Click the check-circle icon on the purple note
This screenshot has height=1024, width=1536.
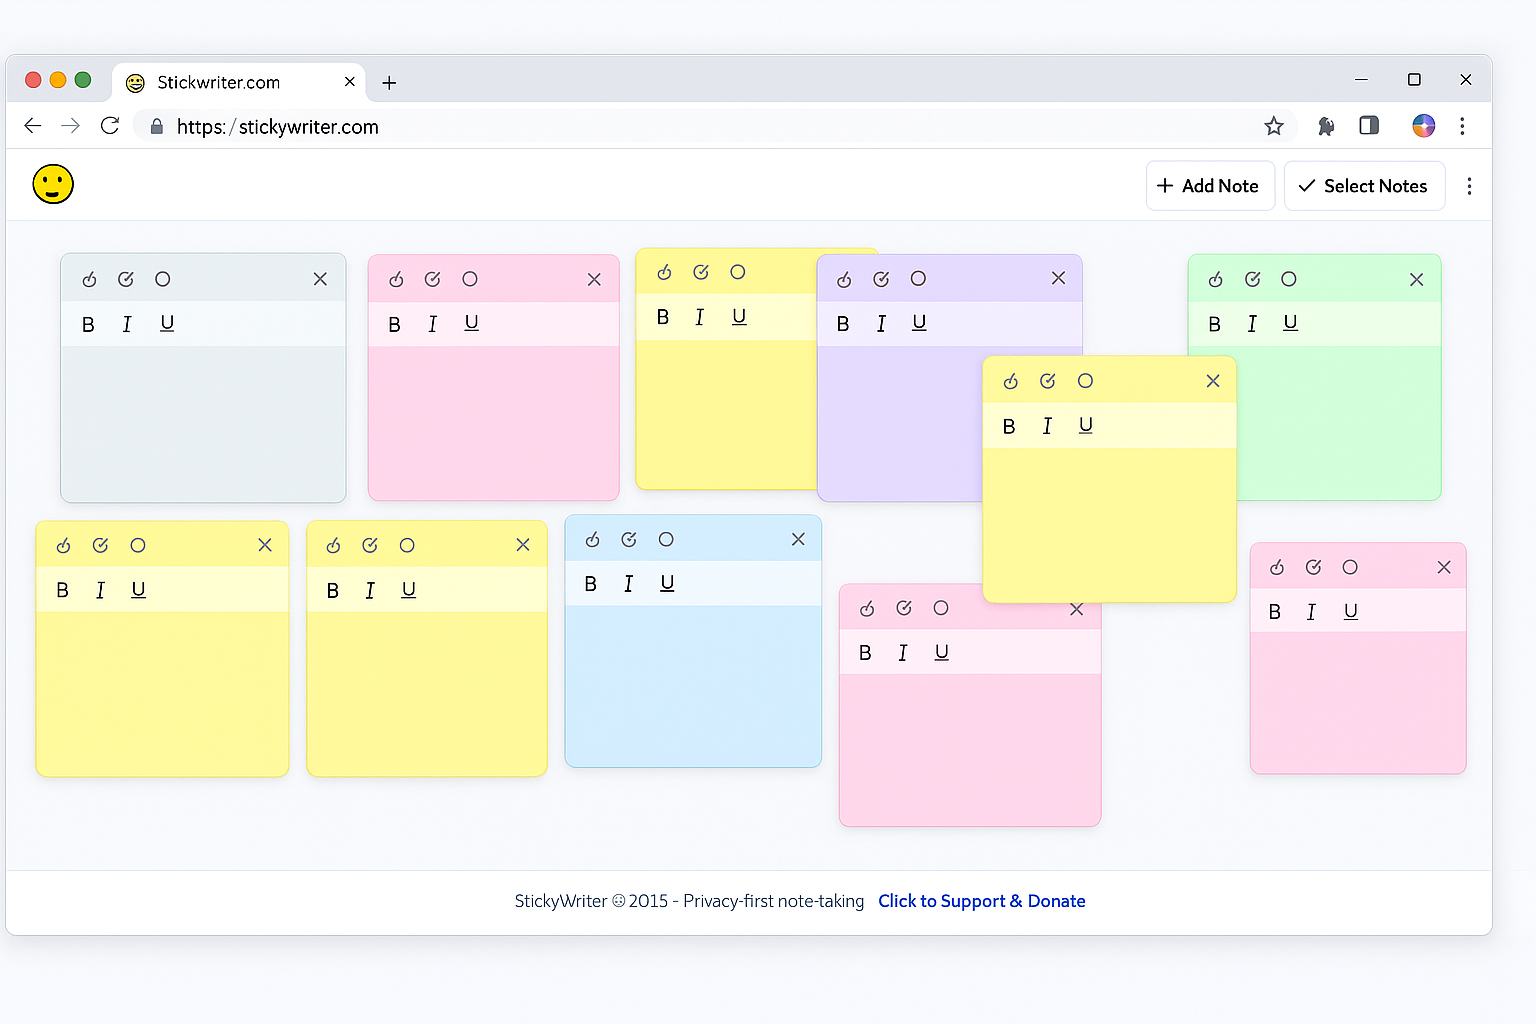pos(881,280)
